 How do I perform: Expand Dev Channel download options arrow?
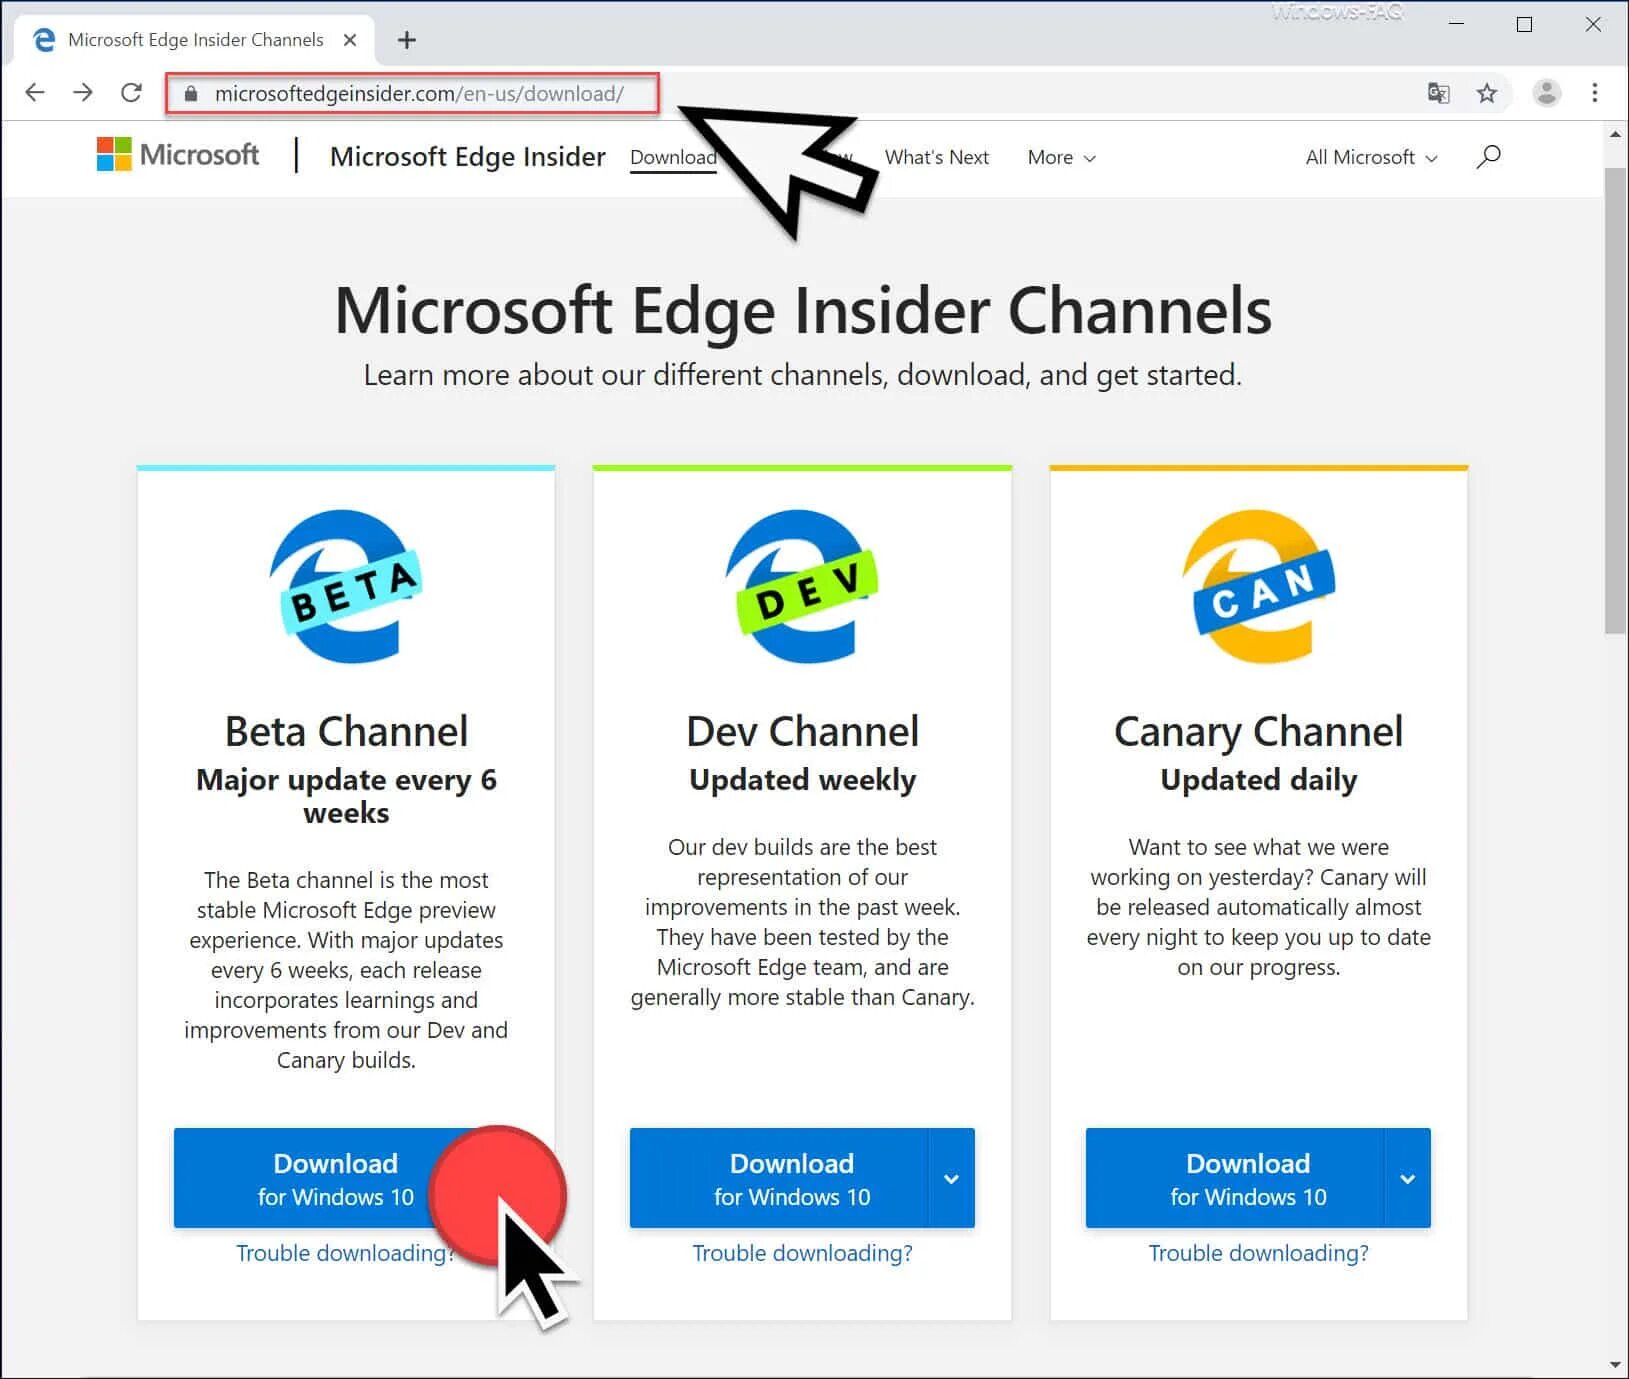point(952,1178)
